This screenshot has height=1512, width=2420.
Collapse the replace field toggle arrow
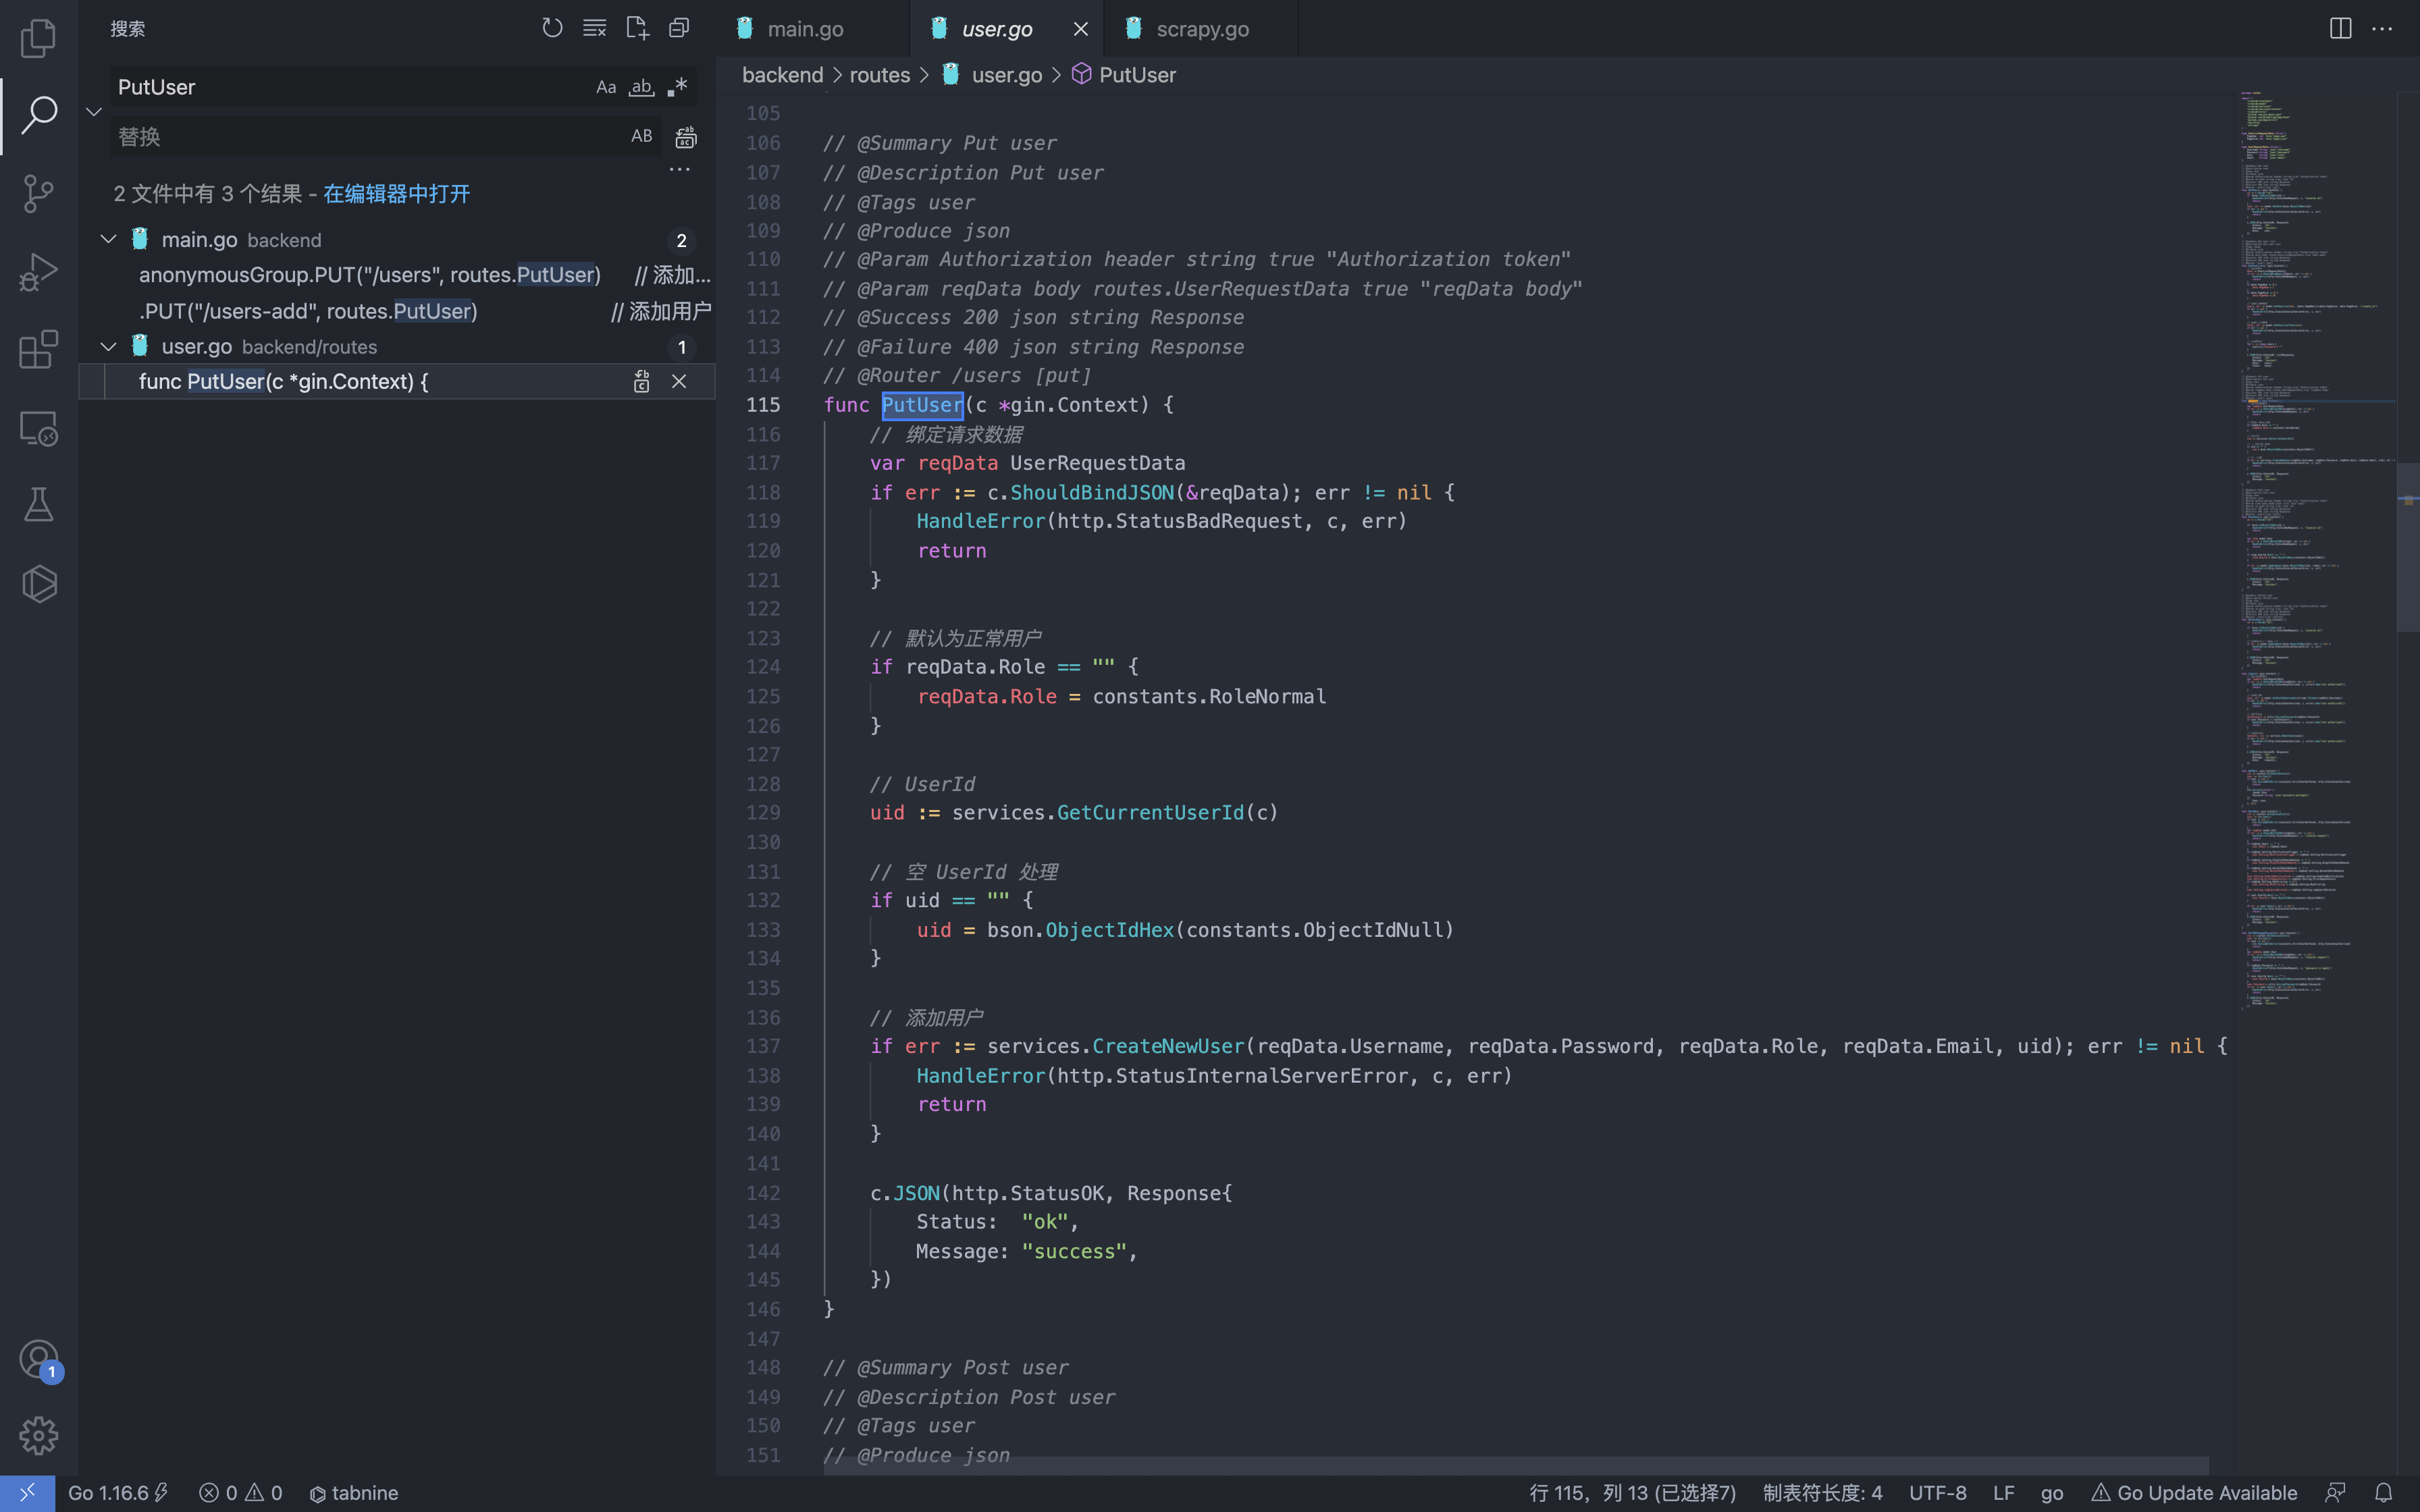point(94,111)
